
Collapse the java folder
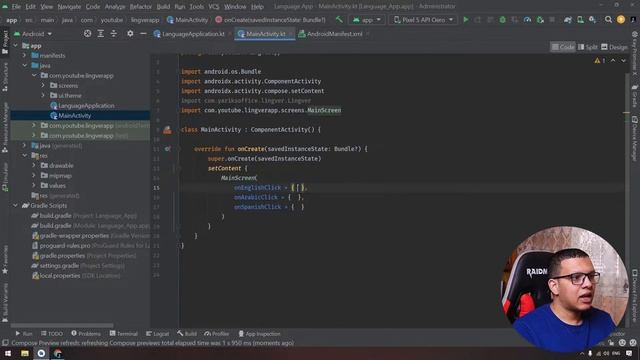24,65
